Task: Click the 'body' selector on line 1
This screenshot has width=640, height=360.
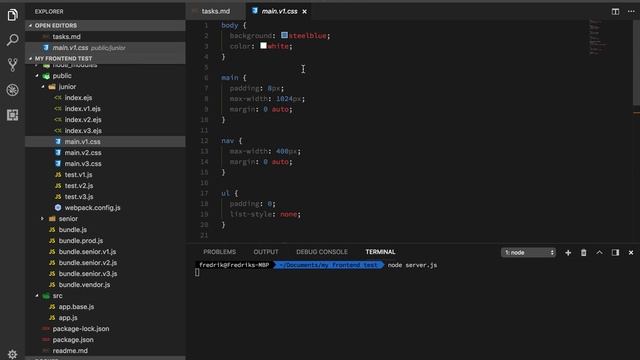Action: click(229, 25)
